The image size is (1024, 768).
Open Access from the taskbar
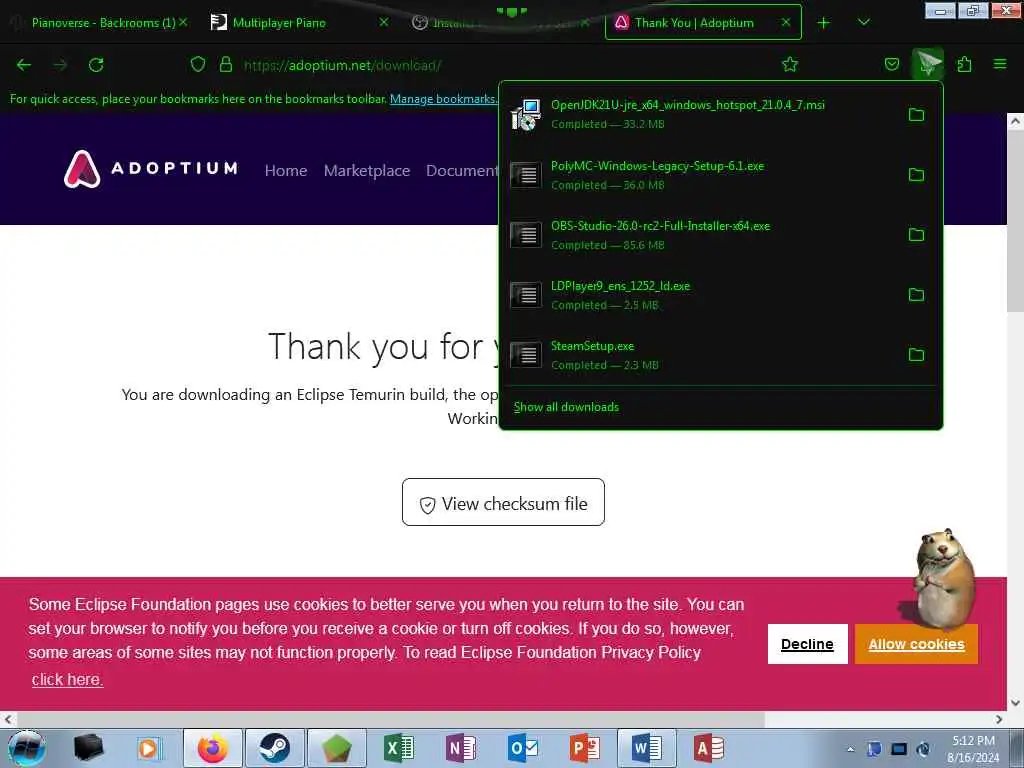click(x=709, y=748)
